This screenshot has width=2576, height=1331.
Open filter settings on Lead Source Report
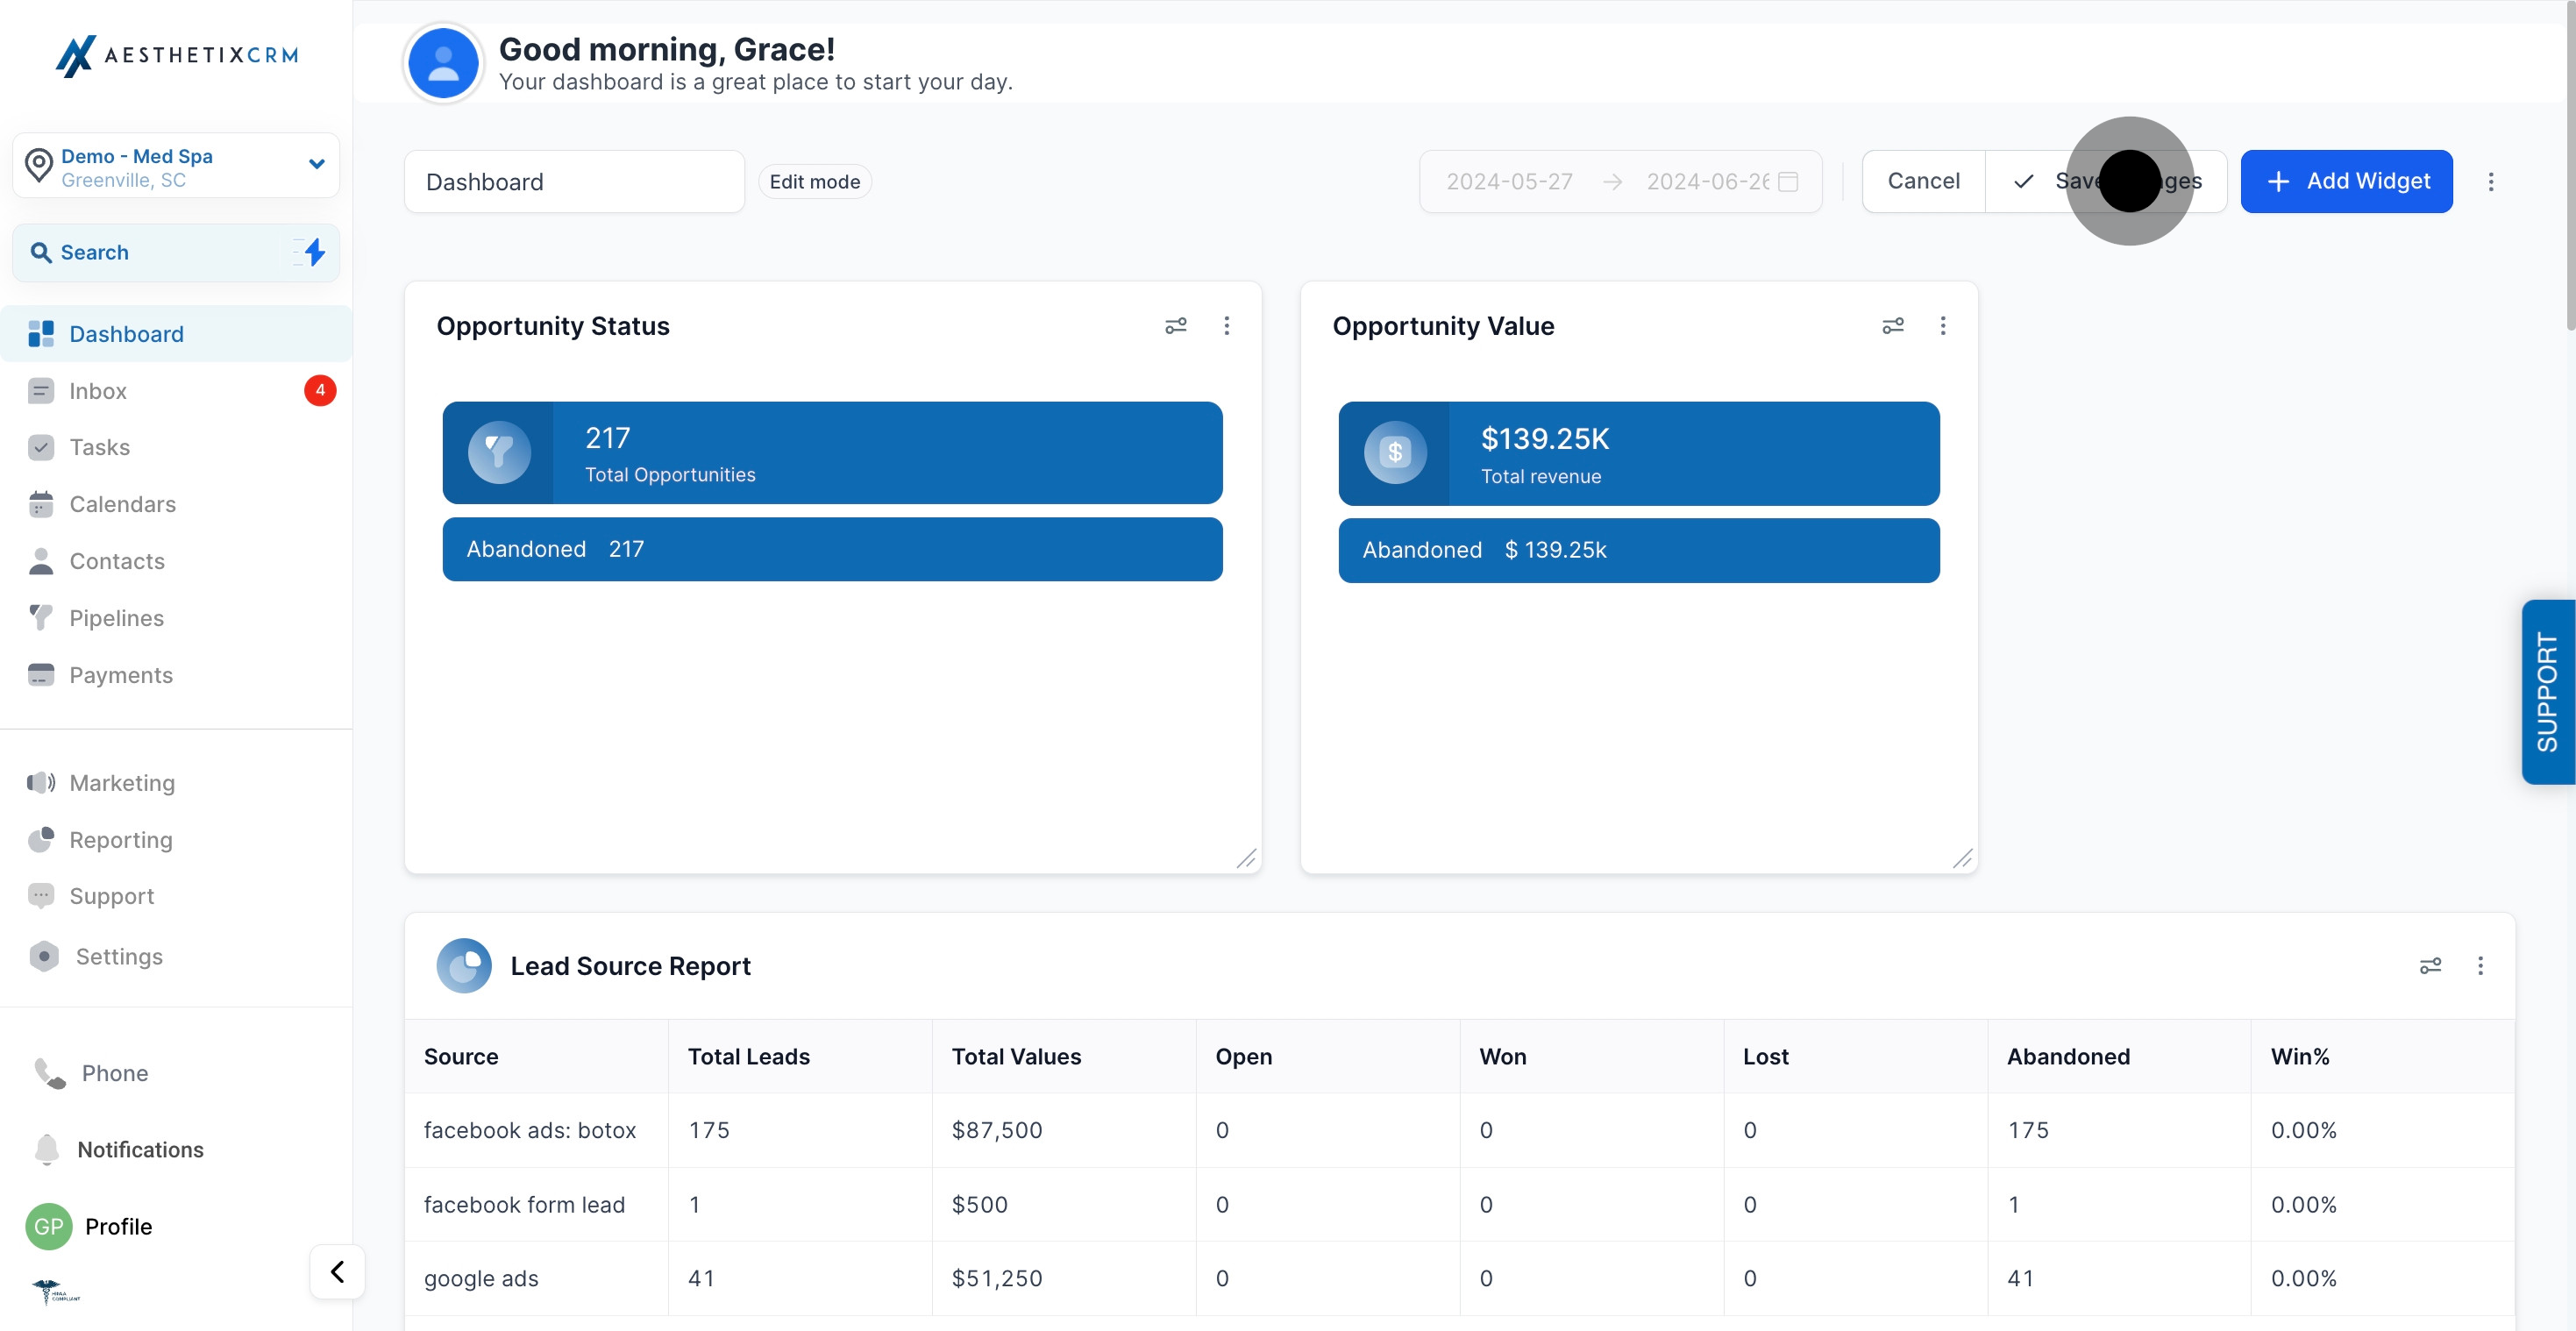[2430, 966]
